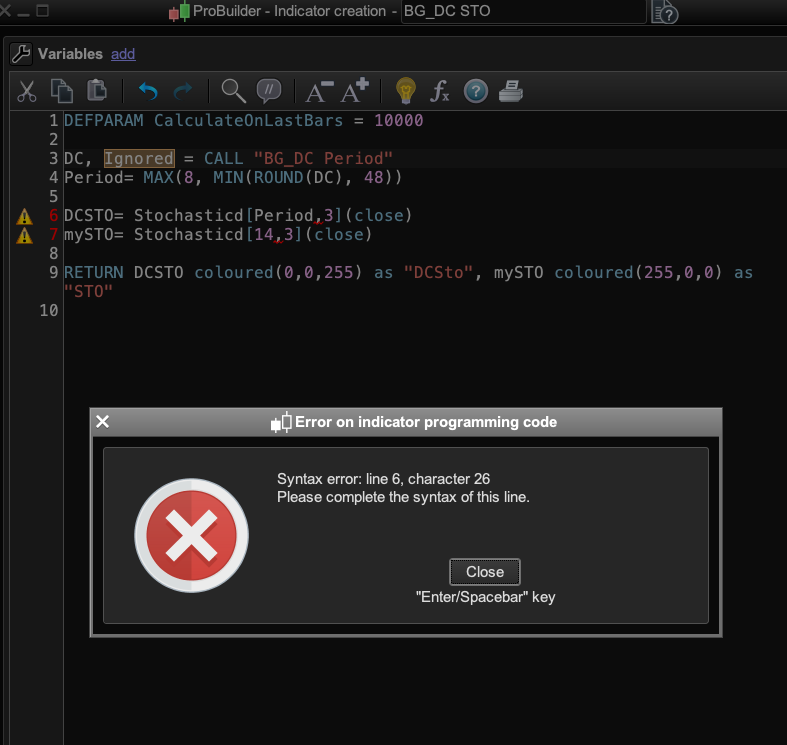
Task: Open the fx function insert tool
Action: 440,91
